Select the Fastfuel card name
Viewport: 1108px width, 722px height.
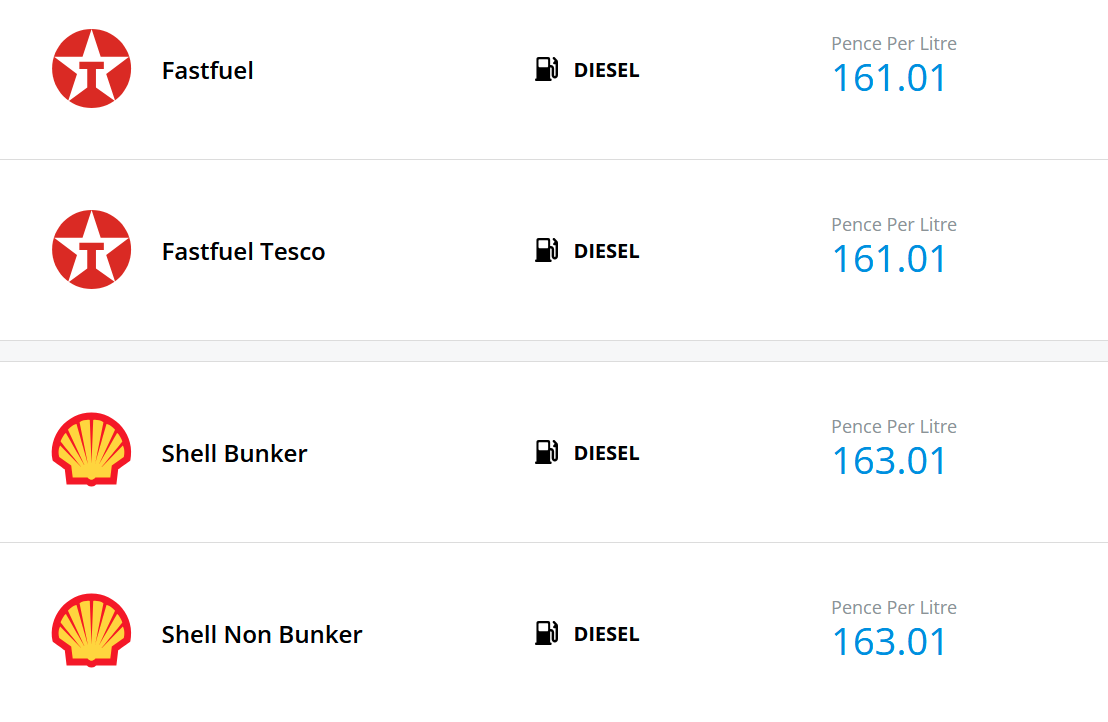tap(208, 71)
